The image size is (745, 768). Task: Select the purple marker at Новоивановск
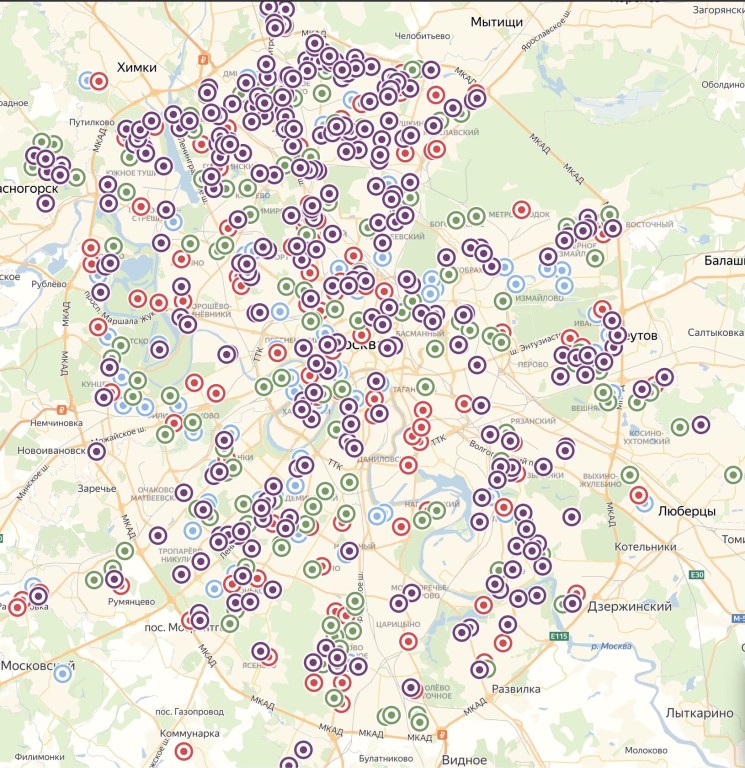tap(96, 451)
